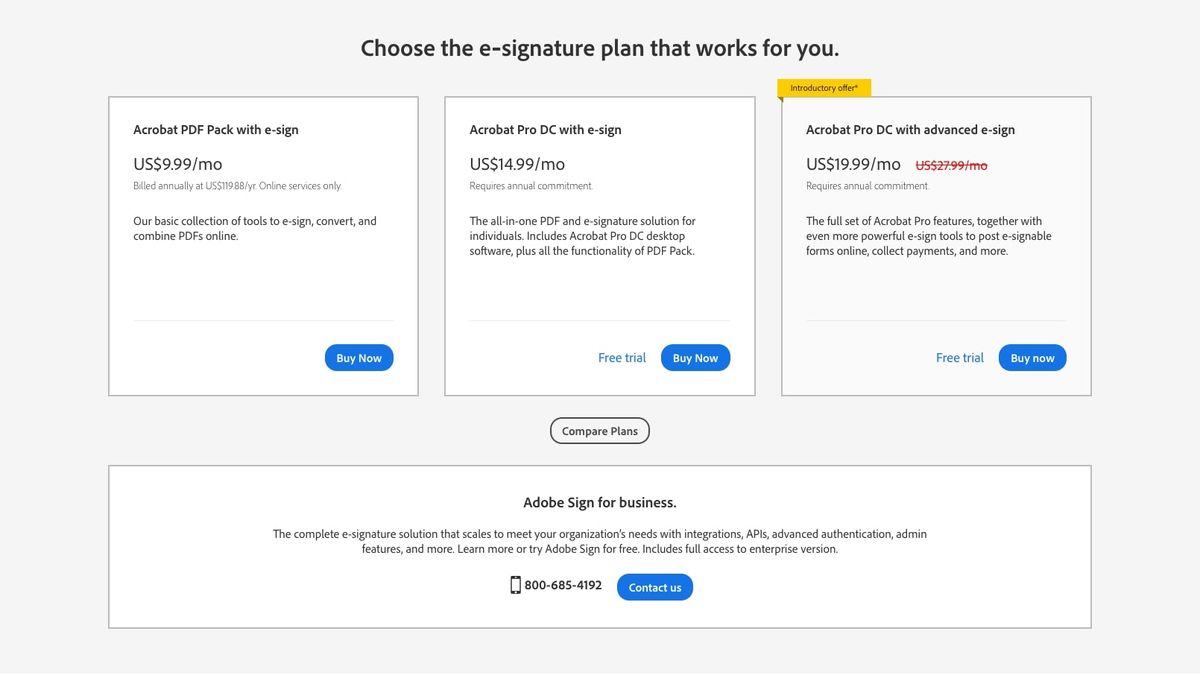1200x675 pixels.
Task: Click the crossed-out US$27.99/mo price
Action: [x=950, y=164]
